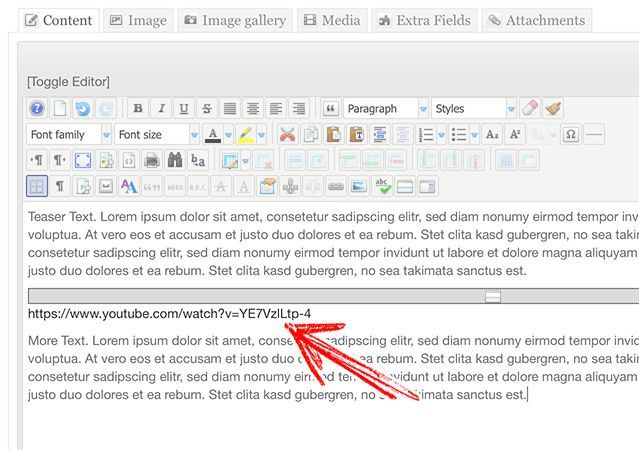Toggle Underline formatting

184,108
